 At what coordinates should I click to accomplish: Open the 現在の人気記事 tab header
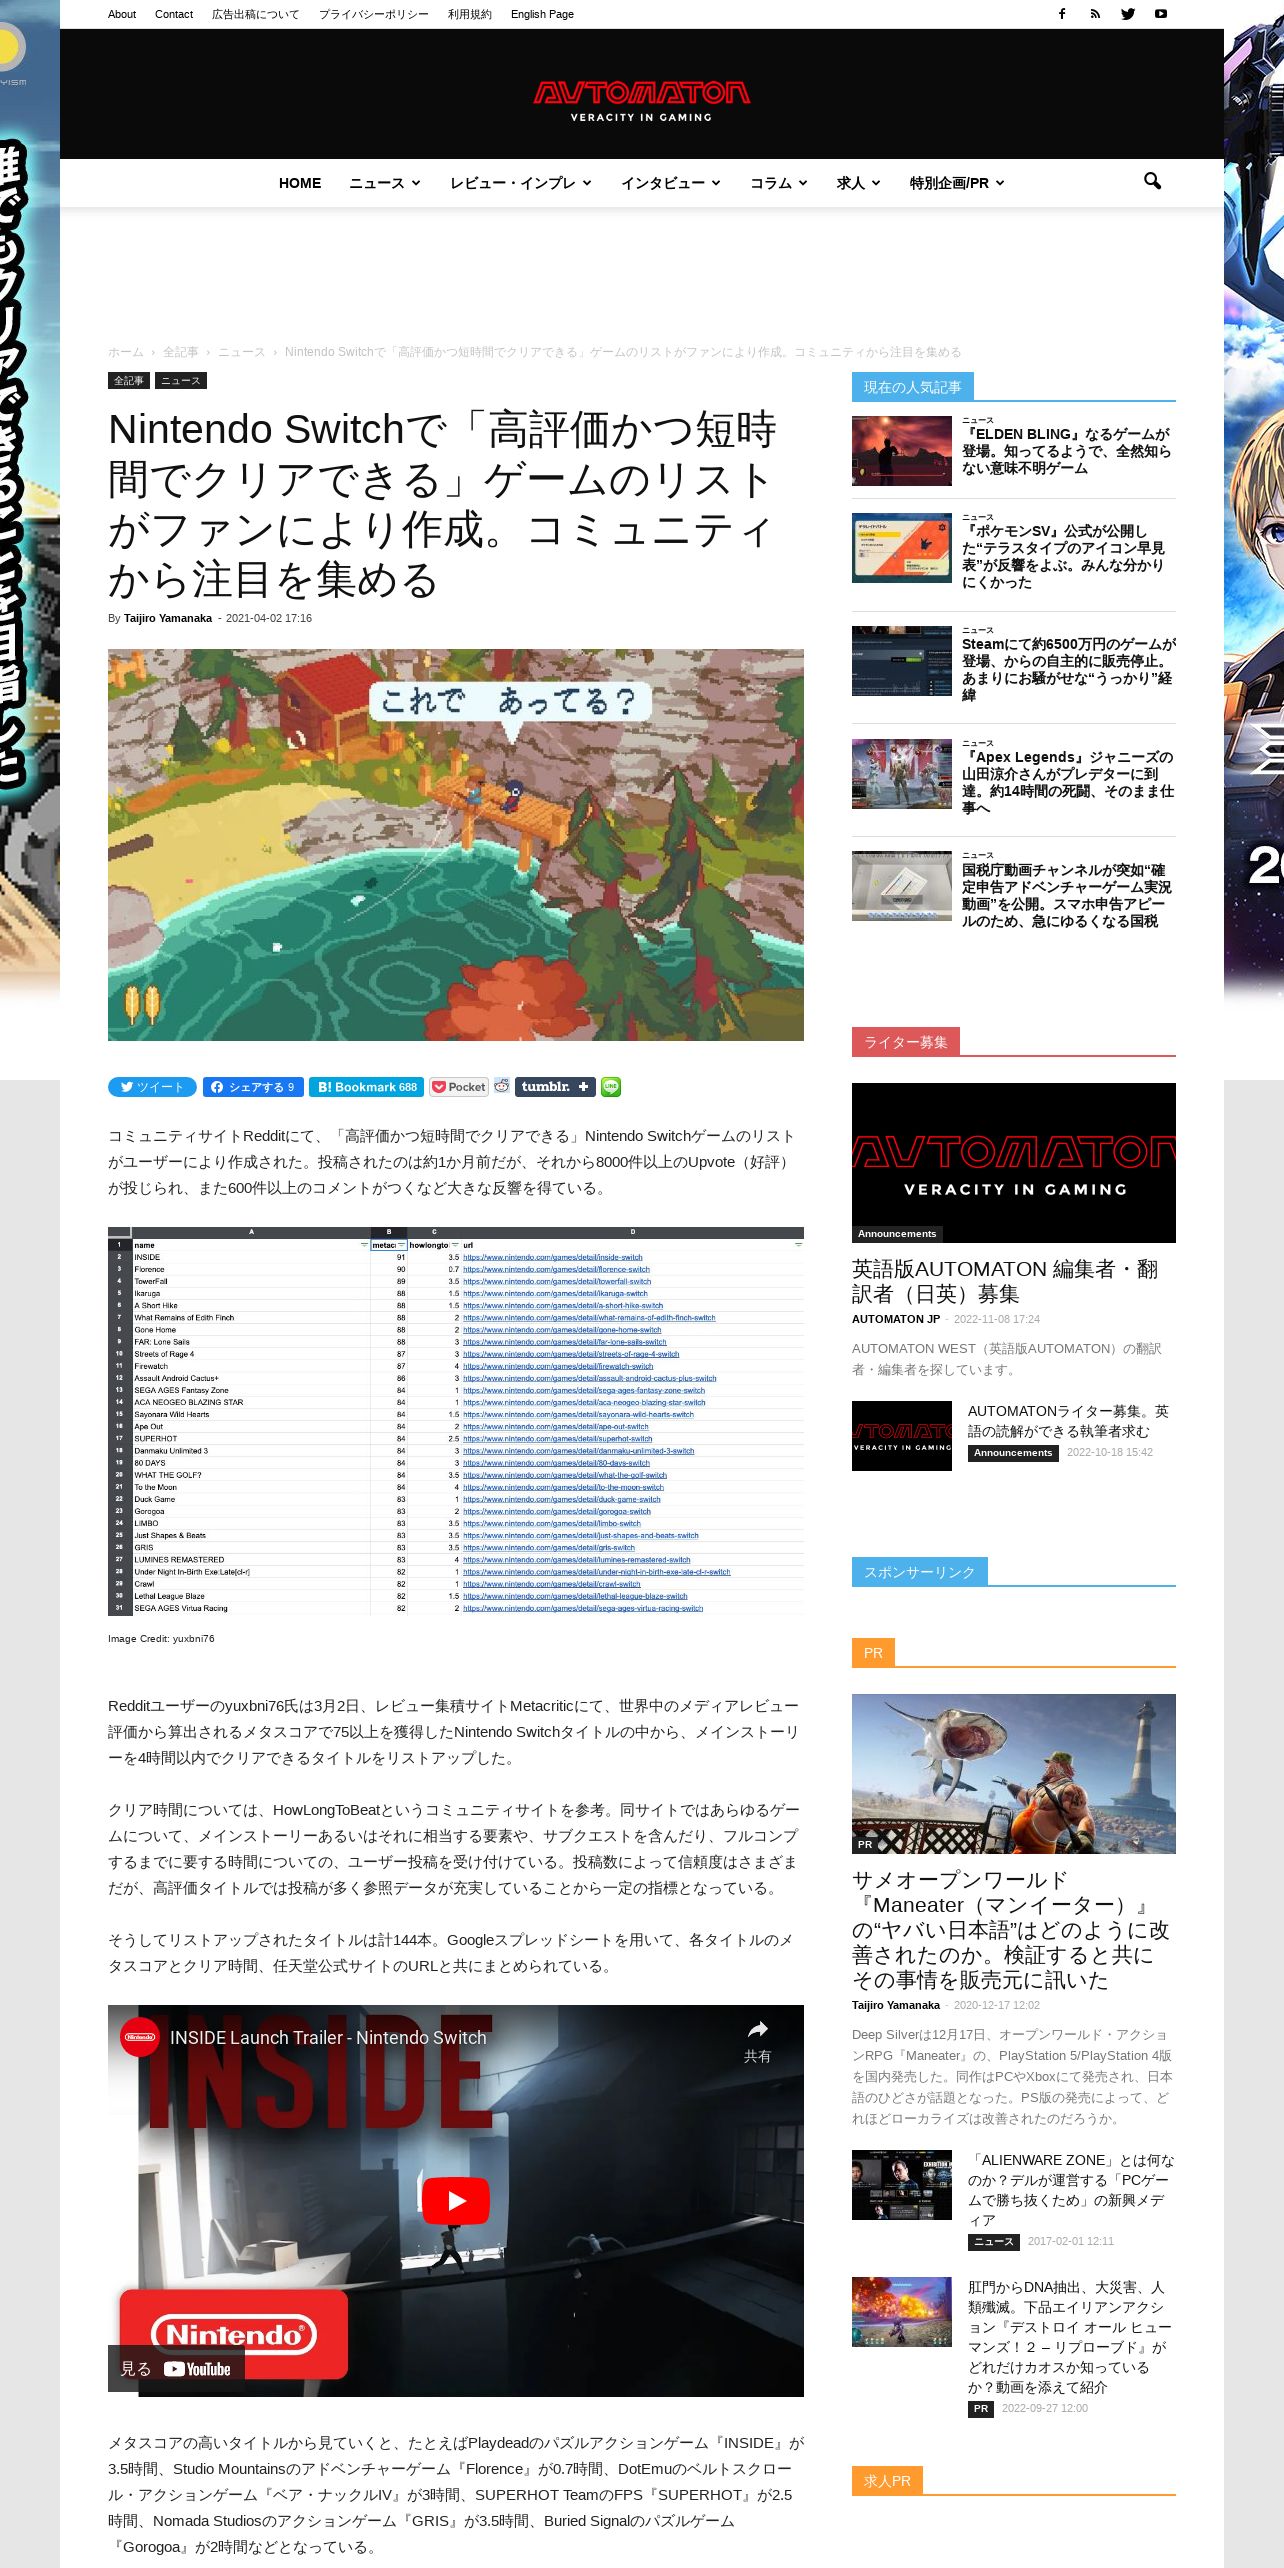[x=912, y=387]
